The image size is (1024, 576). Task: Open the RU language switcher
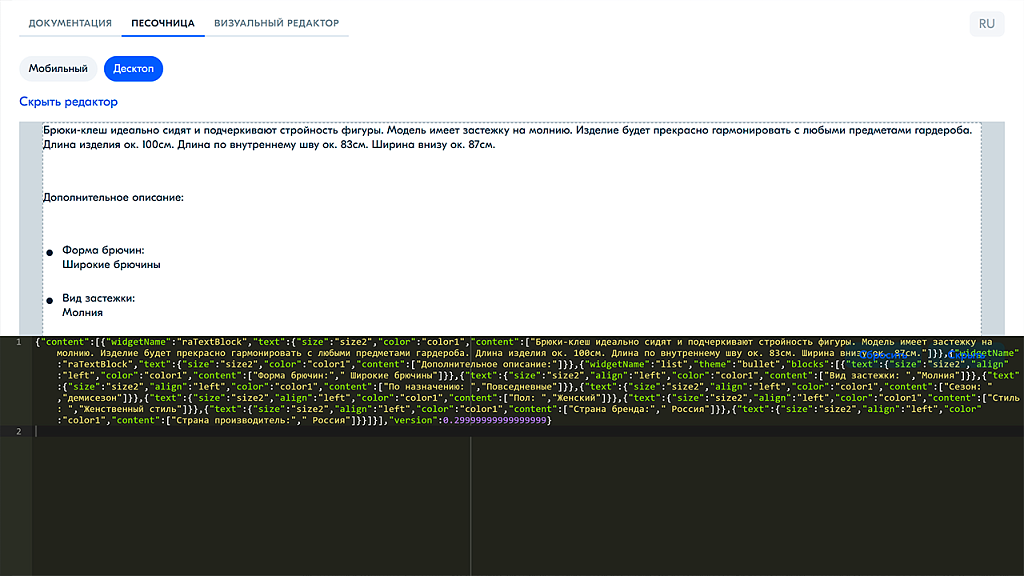pyautogui.click(x=986, y=24)
